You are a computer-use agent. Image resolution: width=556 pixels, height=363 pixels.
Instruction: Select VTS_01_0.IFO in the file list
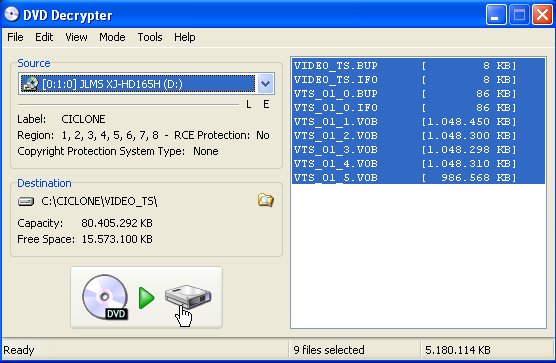[x=418, y=107]
